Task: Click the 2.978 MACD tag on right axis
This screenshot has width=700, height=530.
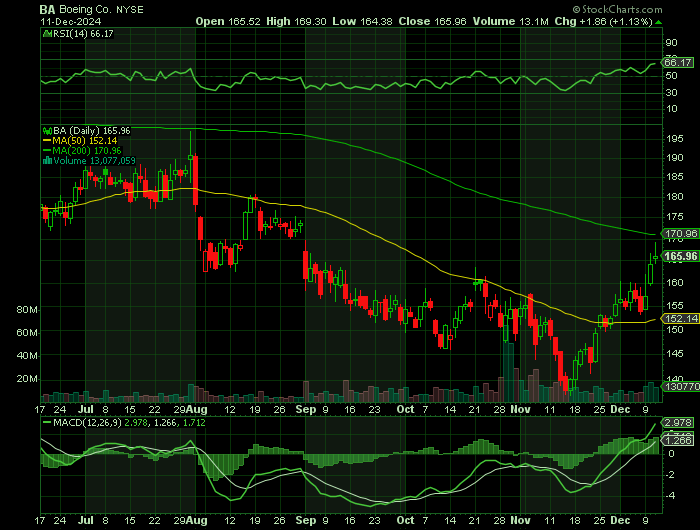Action: point(678,422)
